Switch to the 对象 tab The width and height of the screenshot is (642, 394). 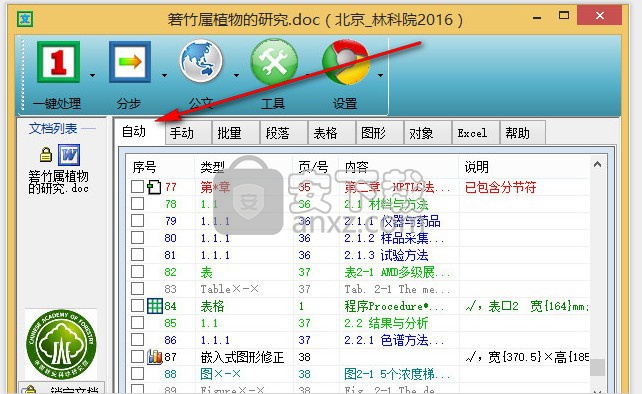(427, 133)
